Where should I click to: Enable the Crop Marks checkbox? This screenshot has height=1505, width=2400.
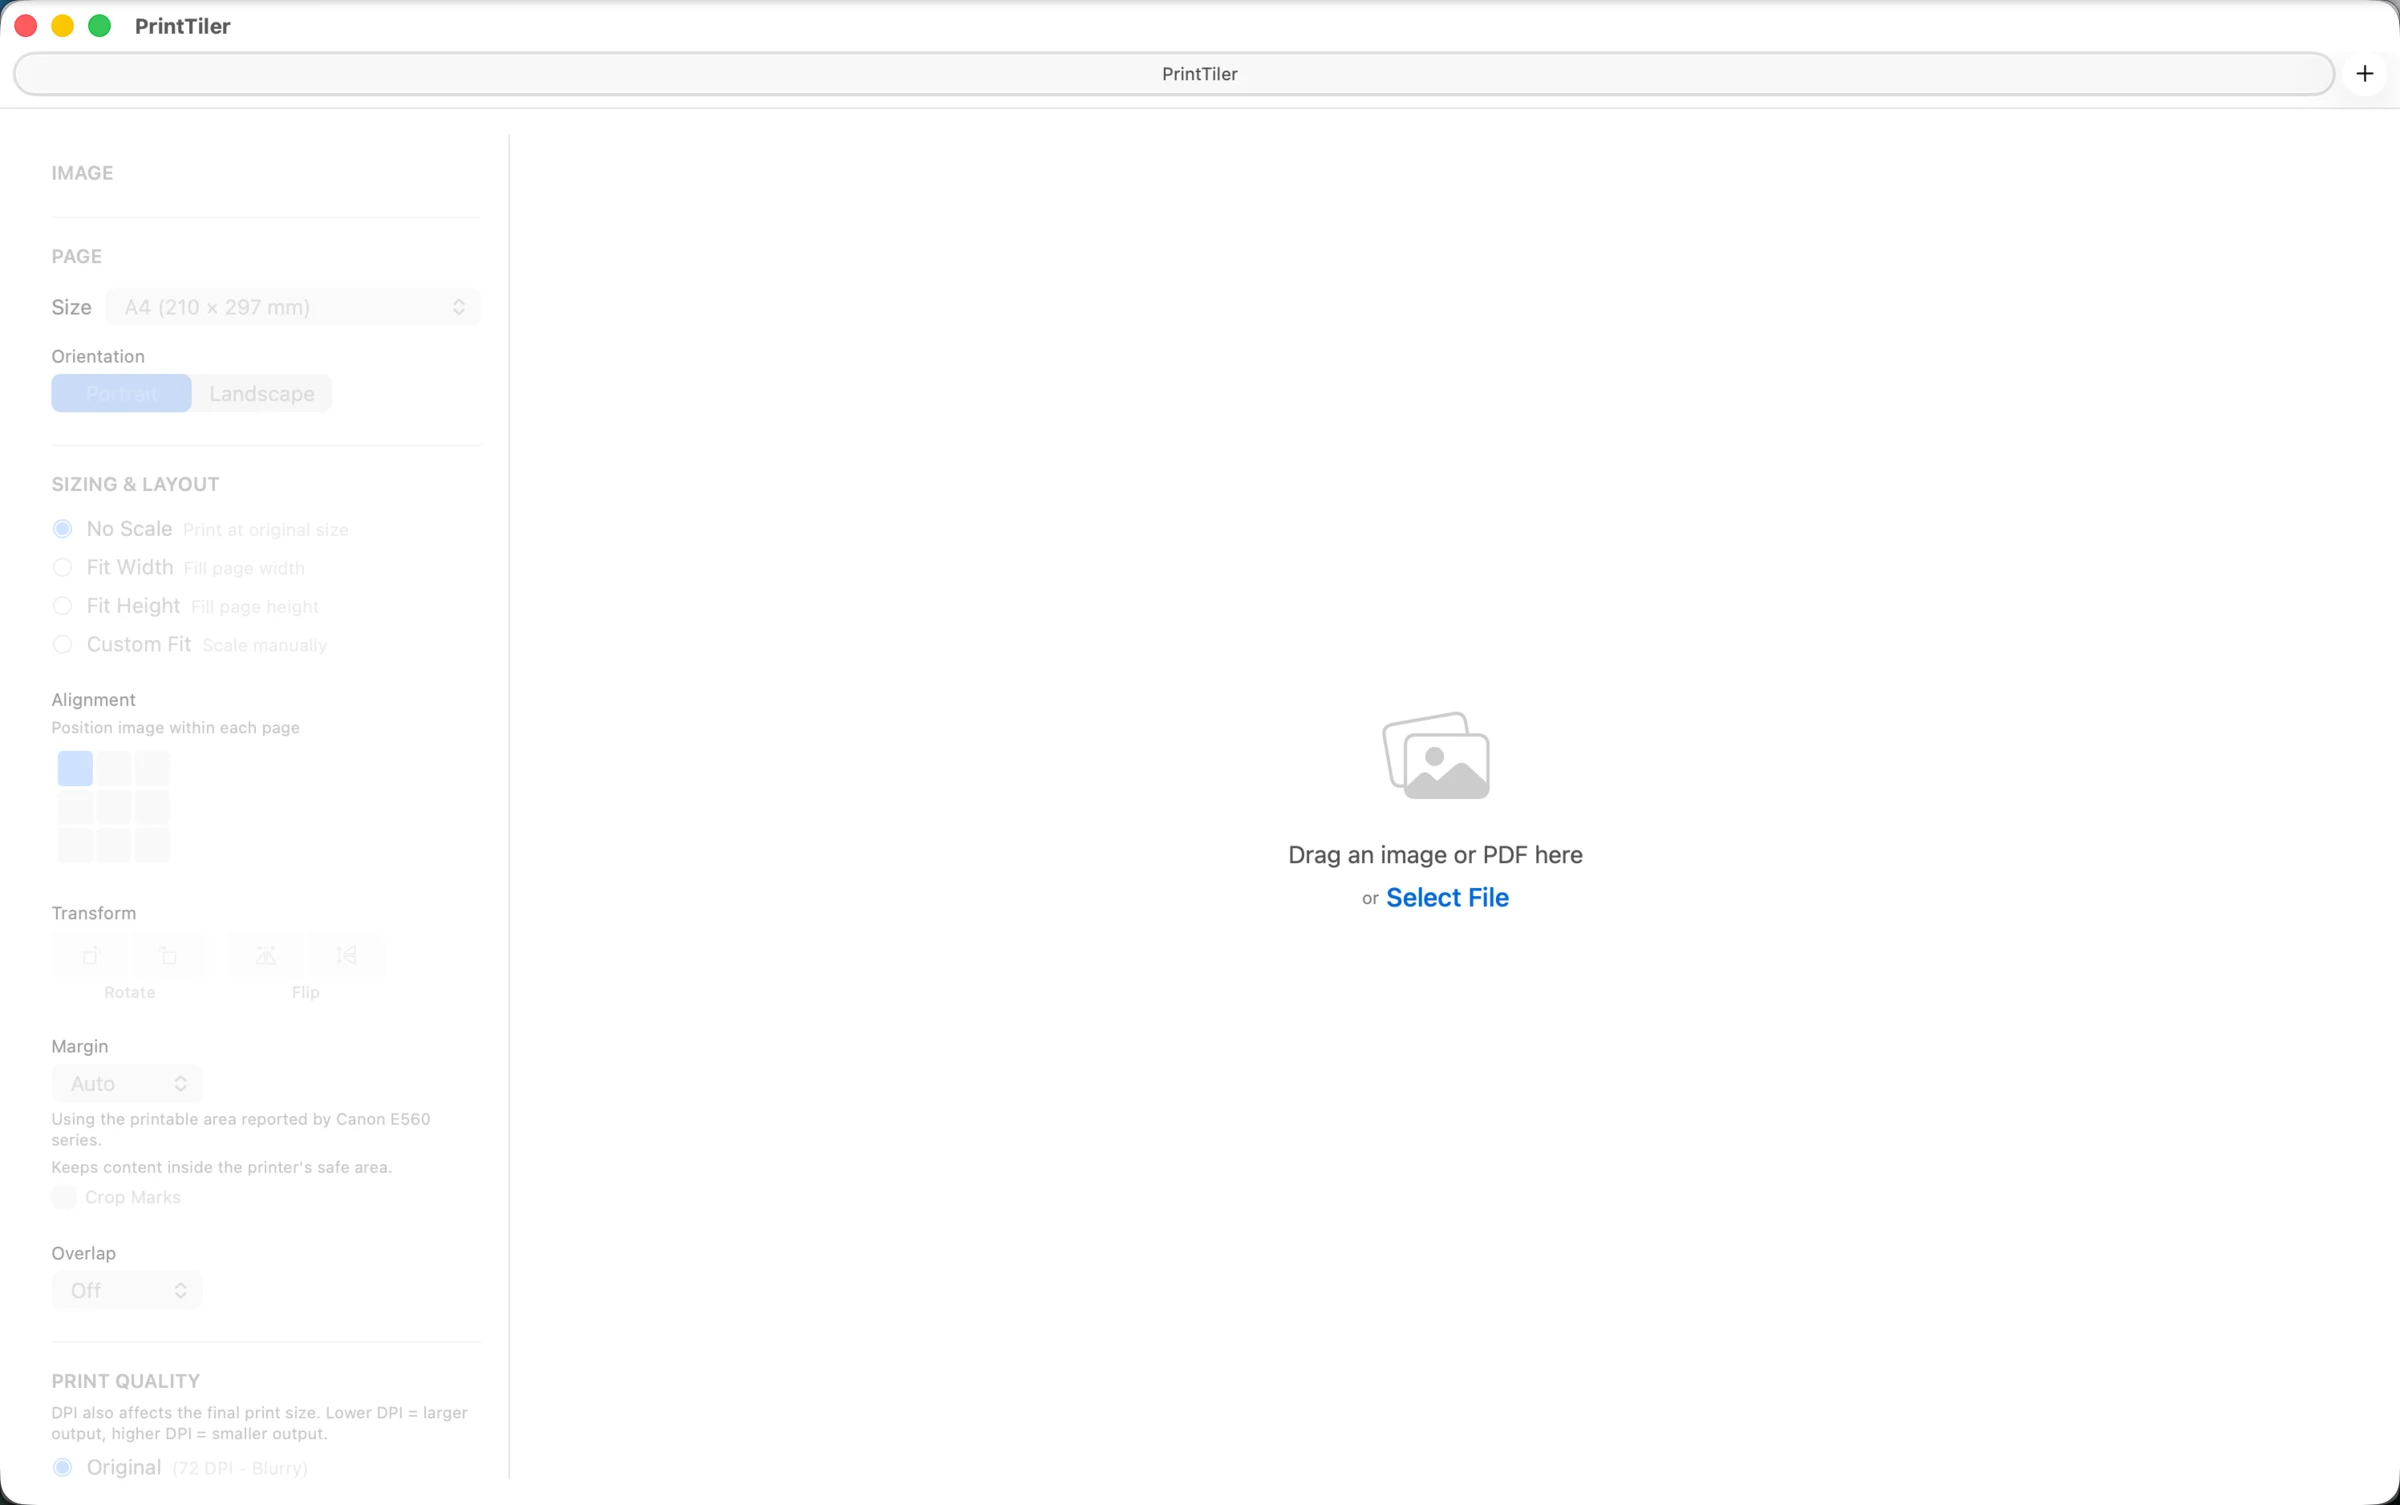64,1197
